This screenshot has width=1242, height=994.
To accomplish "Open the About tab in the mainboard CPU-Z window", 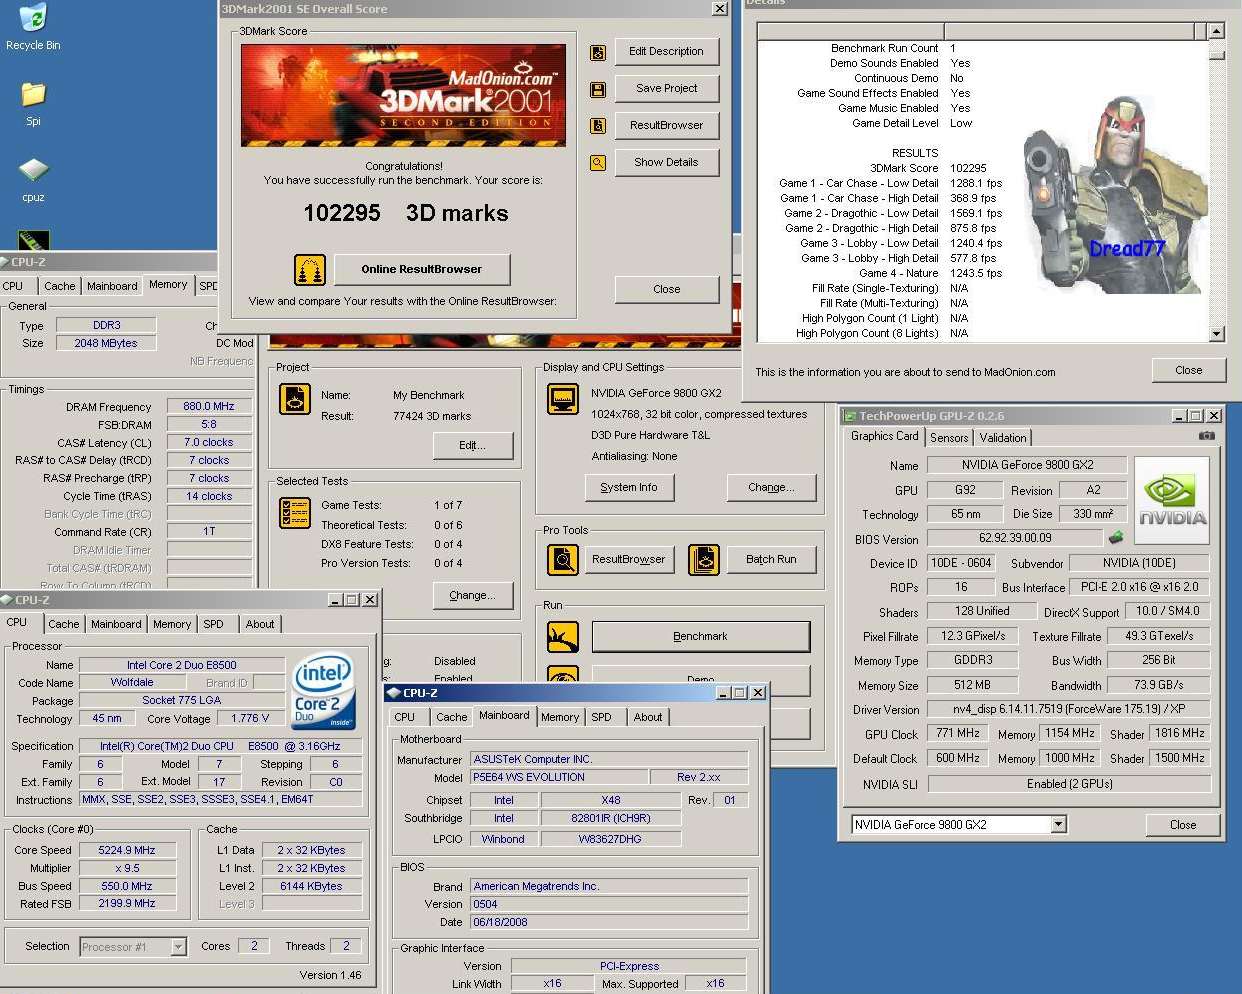I will click(x=648, y=717).
